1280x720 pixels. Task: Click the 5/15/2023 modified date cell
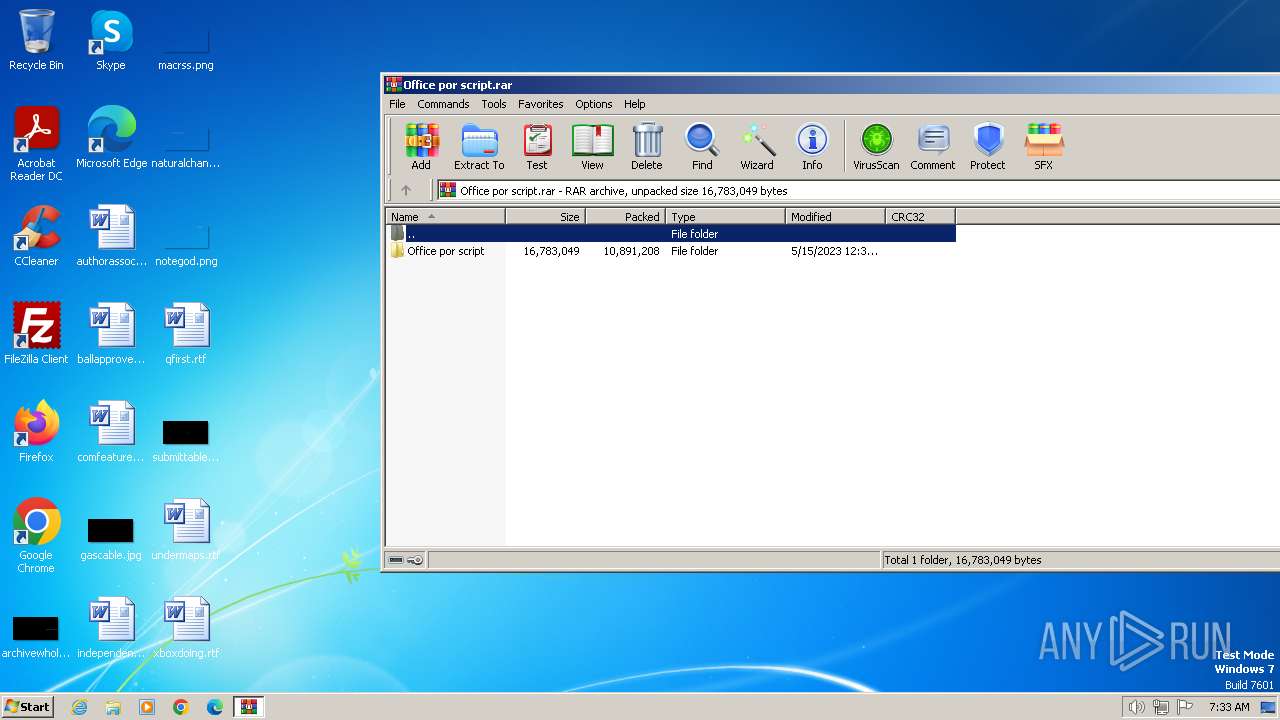pos(834,251)
